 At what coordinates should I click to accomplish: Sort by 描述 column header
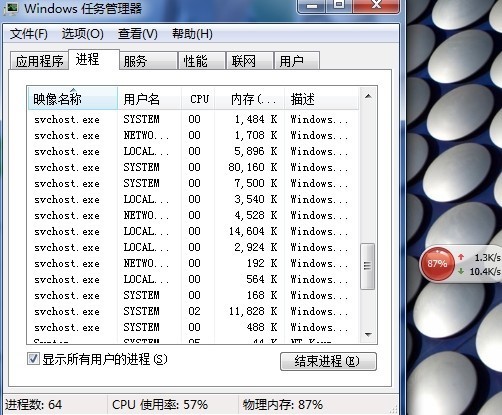321,99
